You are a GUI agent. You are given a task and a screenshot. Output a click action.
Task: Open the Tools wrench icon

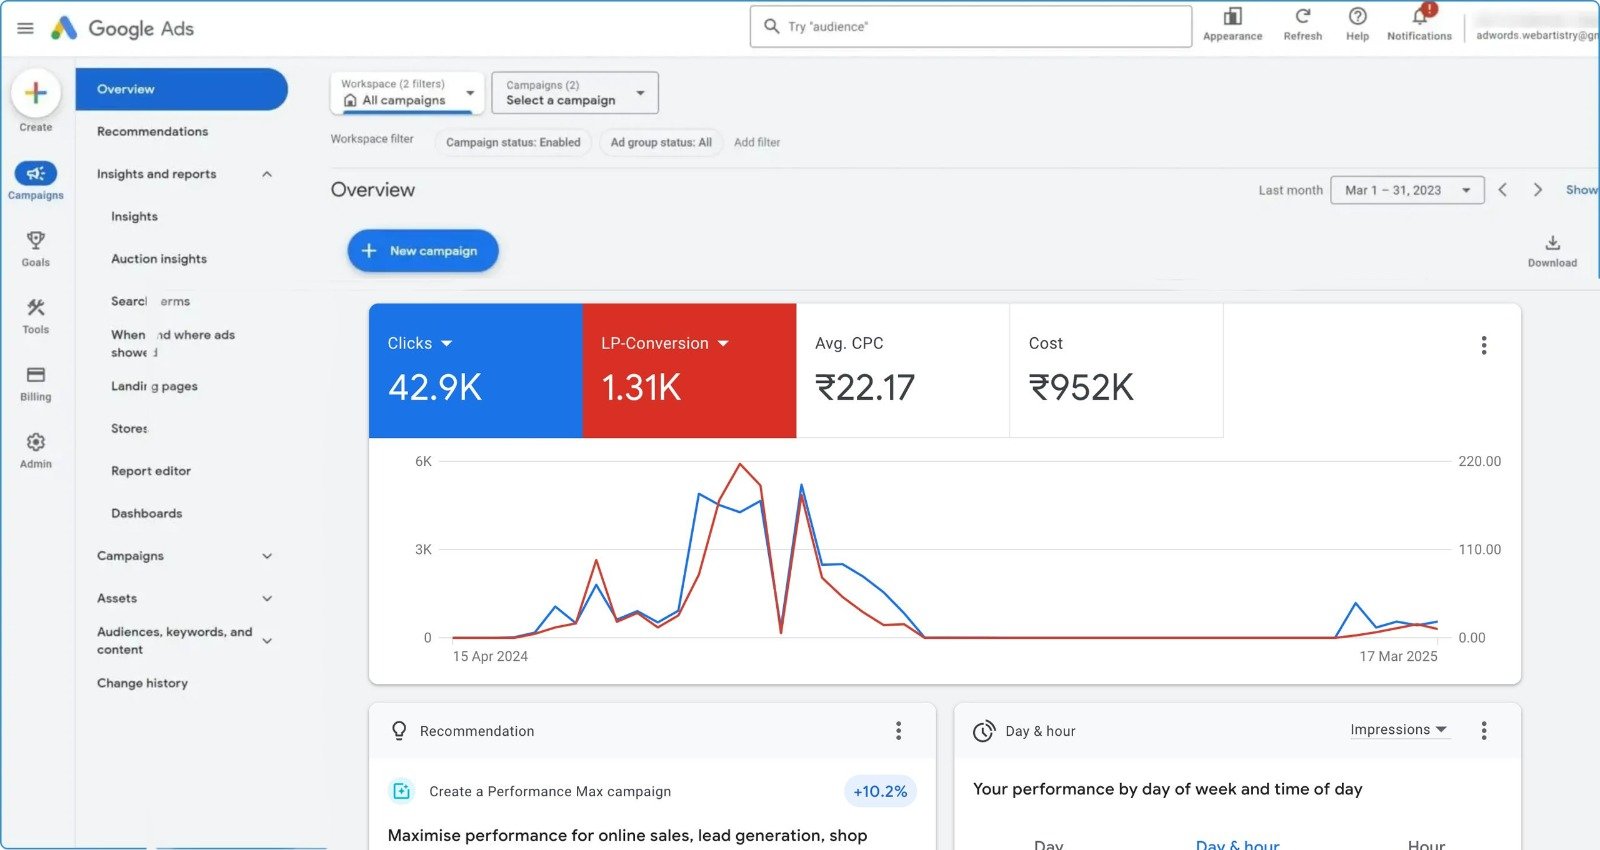36,308
